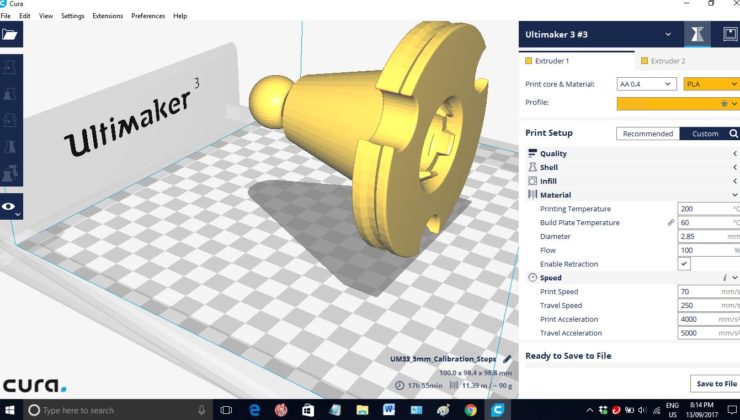
Task: Select Recommended print setup mode
Action: (648, 134)
